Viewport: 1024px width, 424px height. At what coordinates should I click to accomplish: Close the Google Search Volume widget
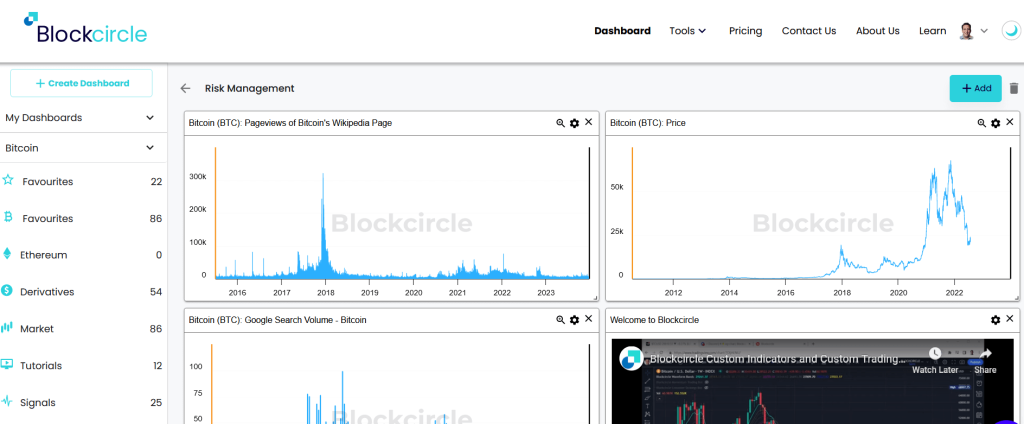(x=588, y=319)
